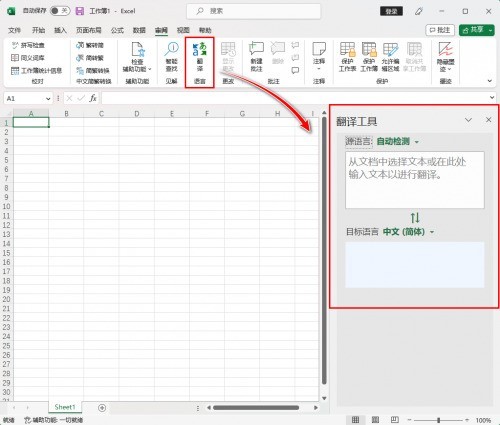
Task: Select the Sheet1 worksheet tab
Action: (x=65, y=407)
